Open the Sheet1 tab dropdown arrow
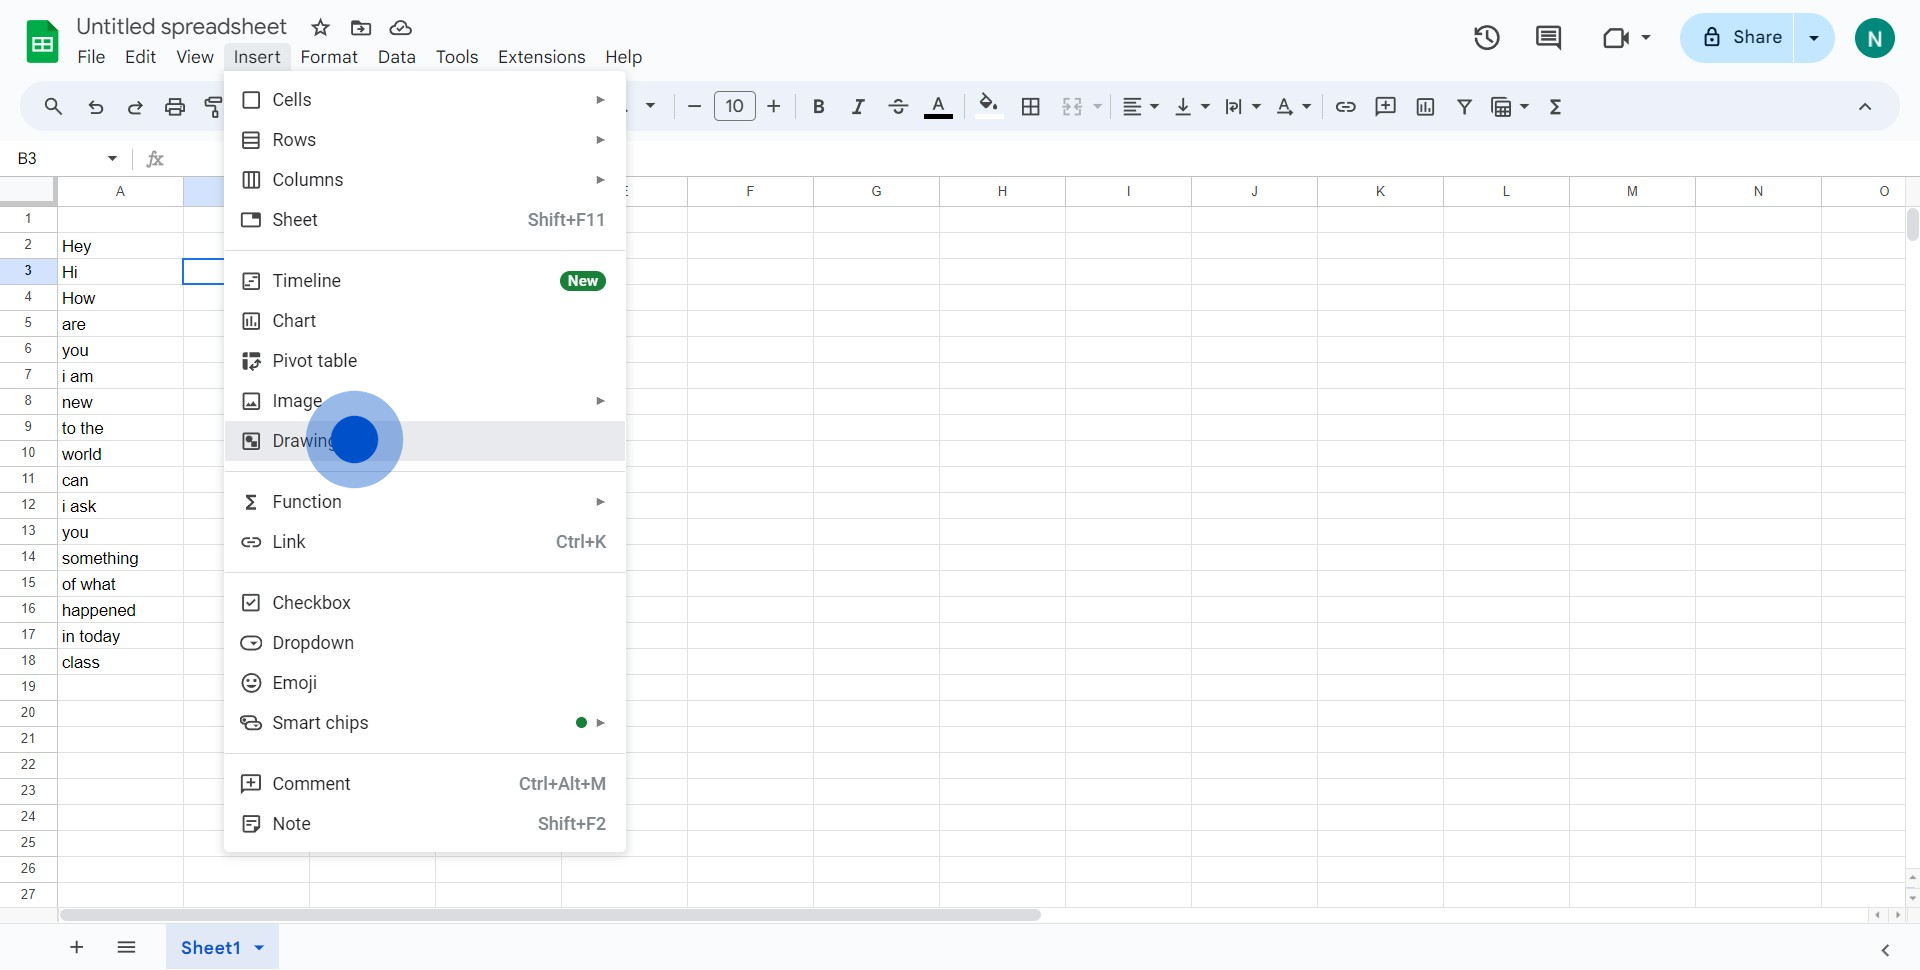Viewport: 1920px width, 970px height. pos(259,948)
